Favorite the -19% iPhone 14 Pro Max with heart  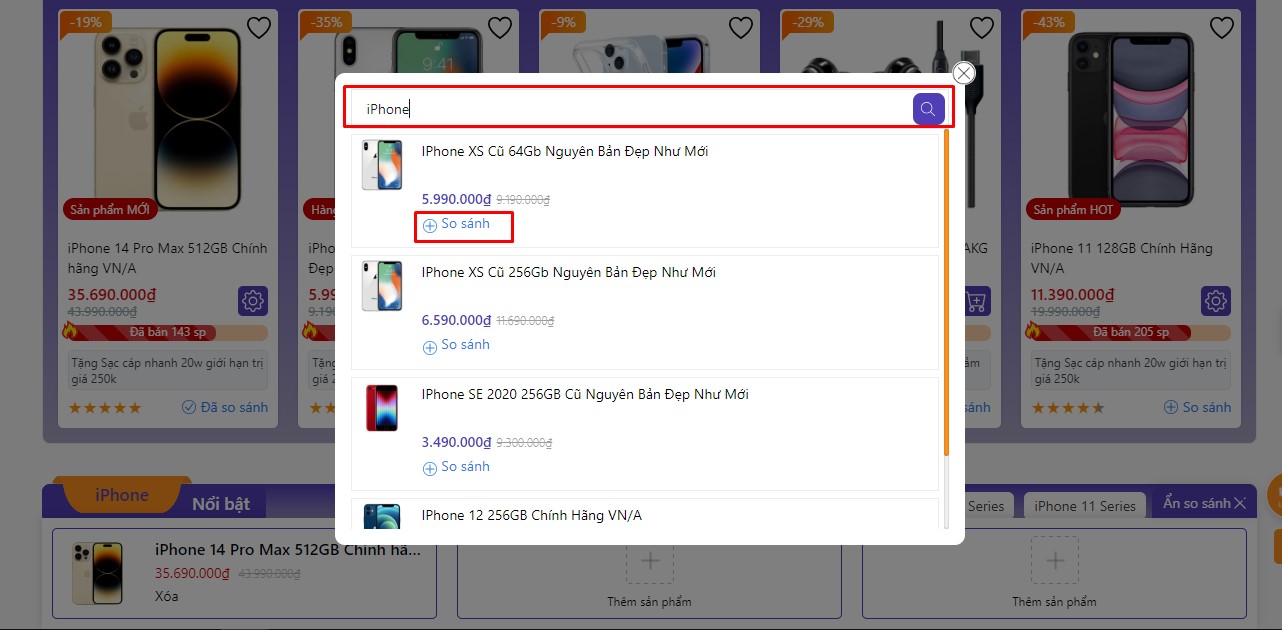258,28
